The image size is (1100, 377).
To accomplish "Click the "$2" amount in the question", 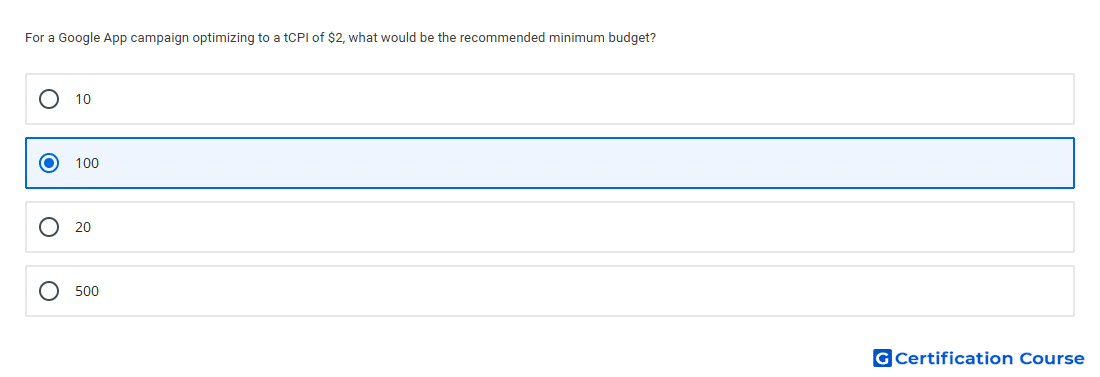I will [335, 38].
